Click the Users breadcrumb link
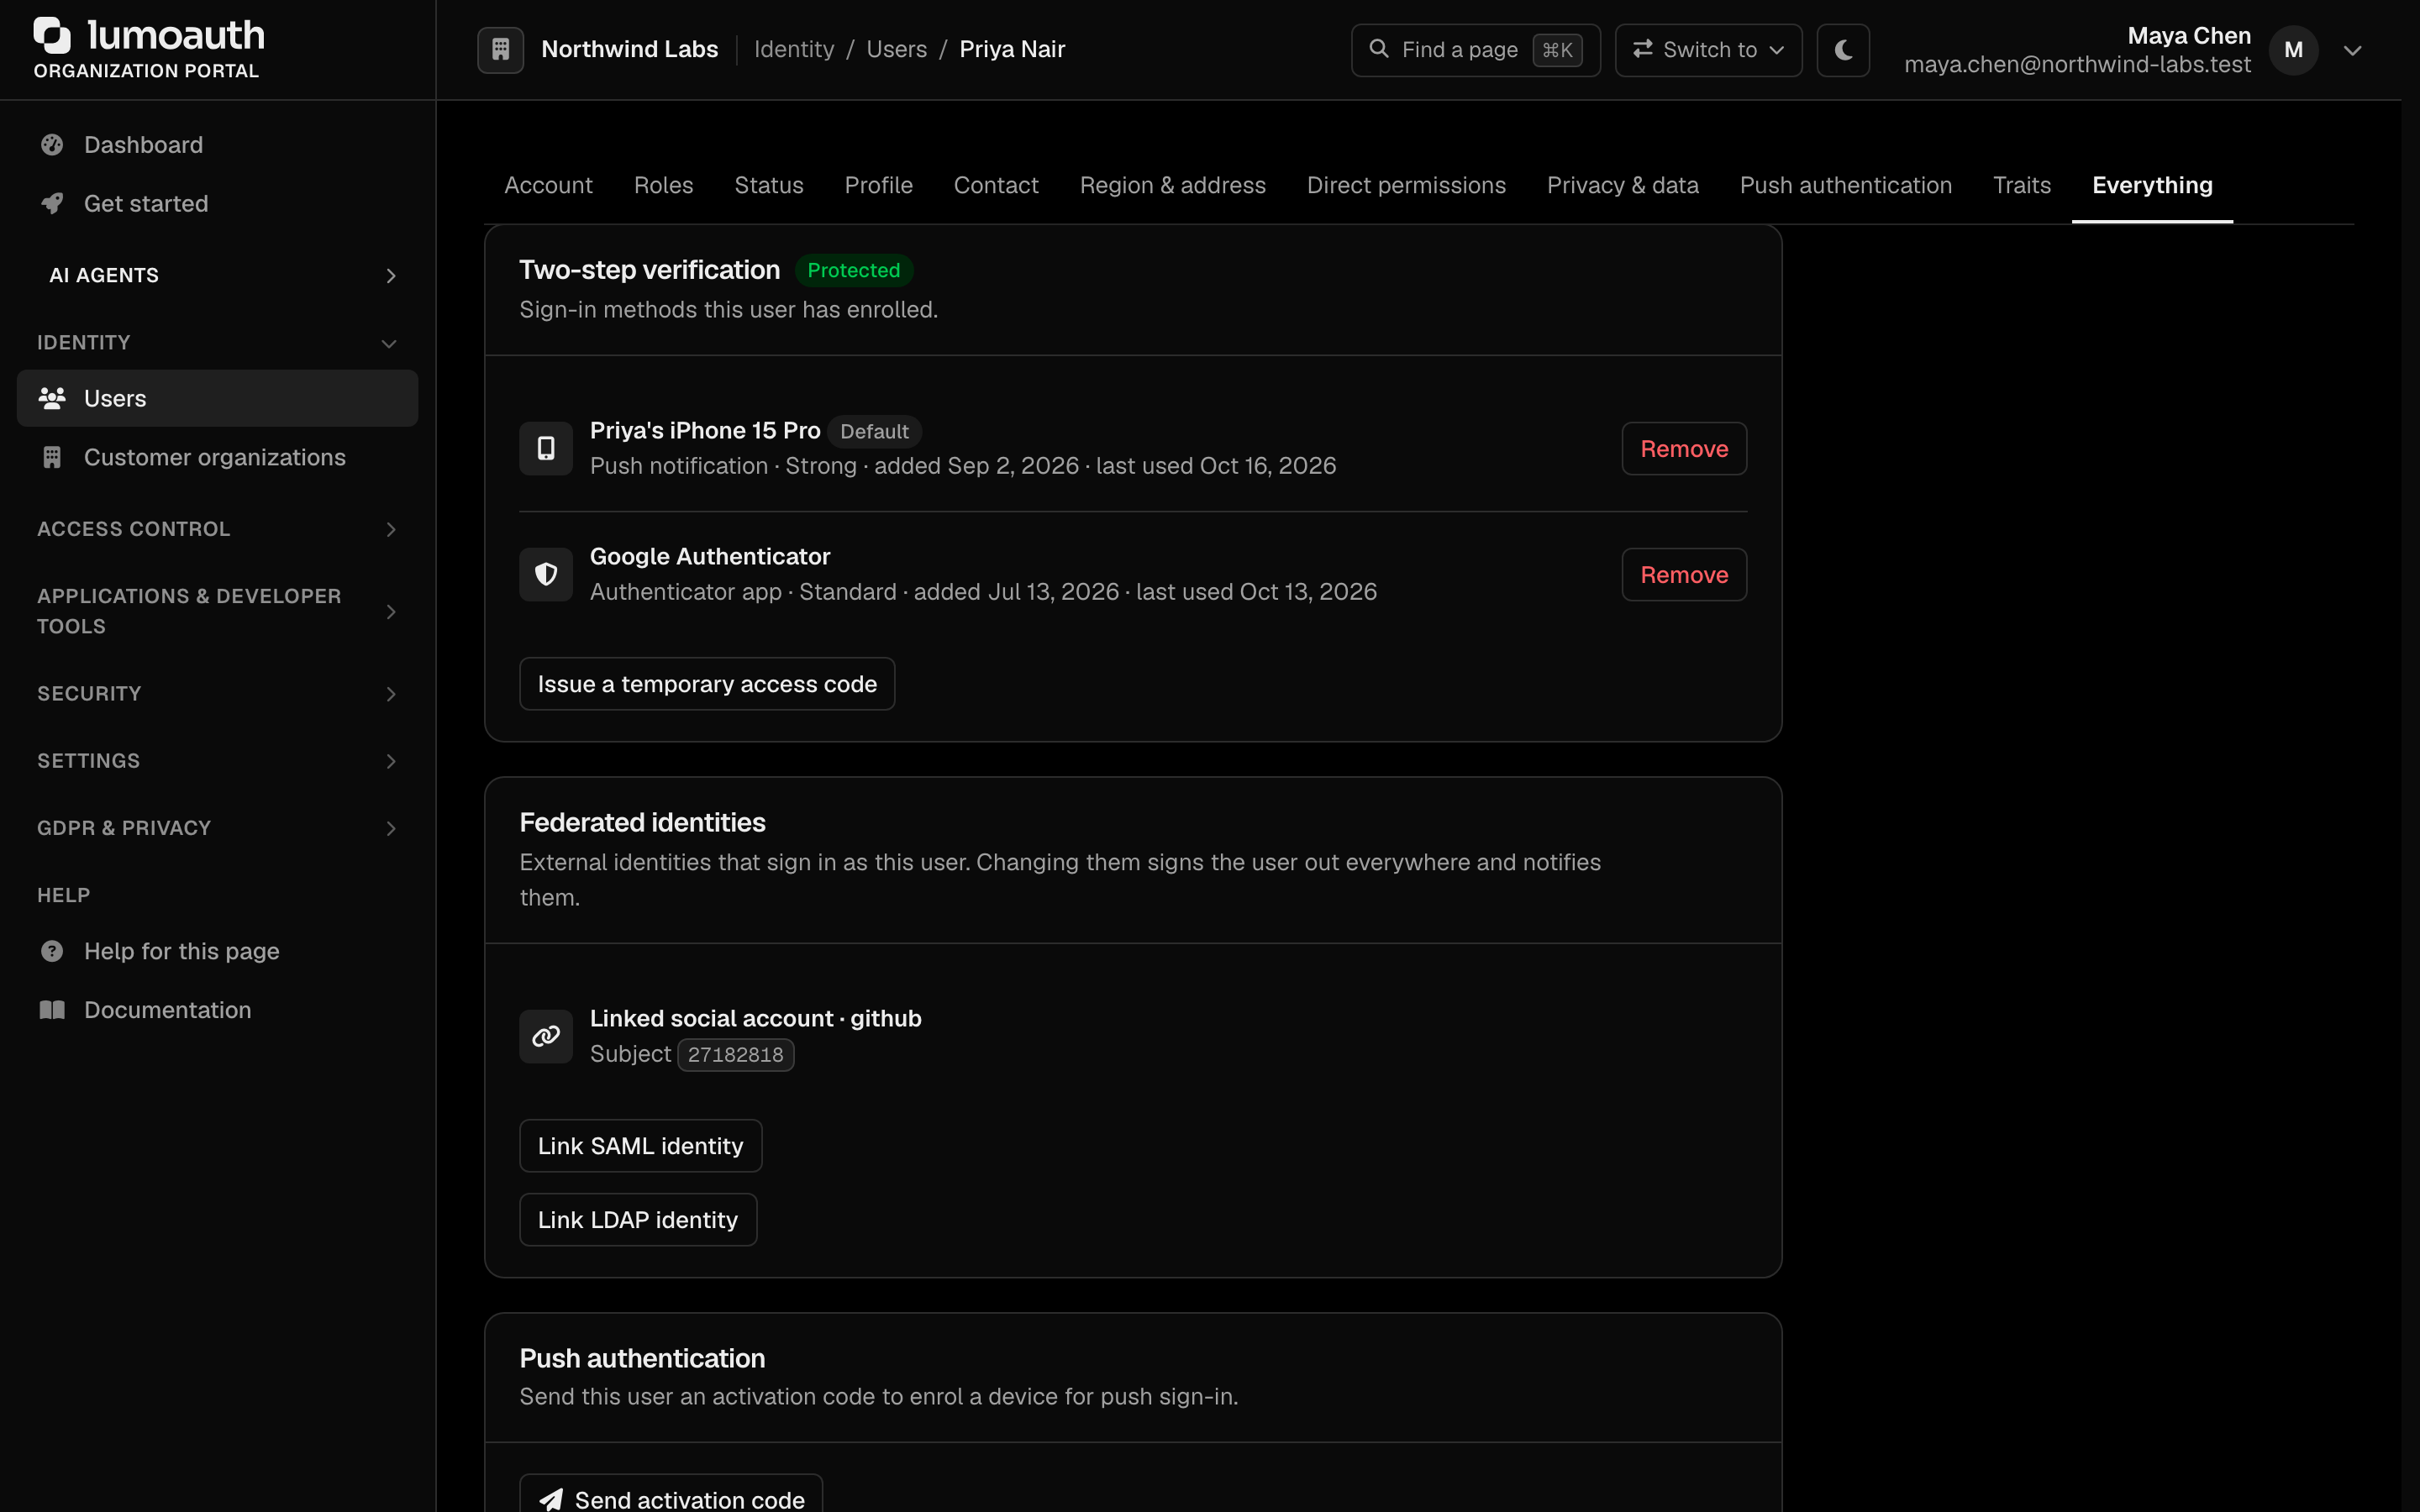Screen dimensions: 2420x1512 [x=896, y=49]
